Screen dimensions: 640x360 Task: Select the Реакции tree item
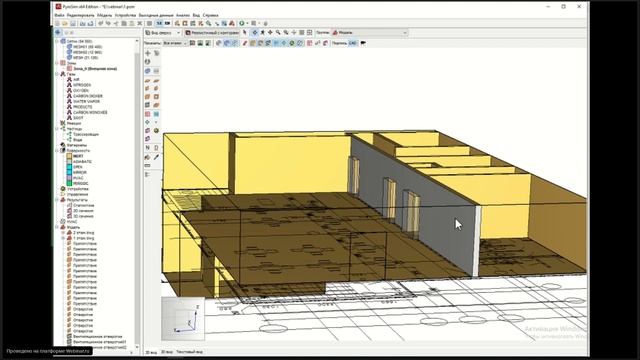[x=74, y=123]
